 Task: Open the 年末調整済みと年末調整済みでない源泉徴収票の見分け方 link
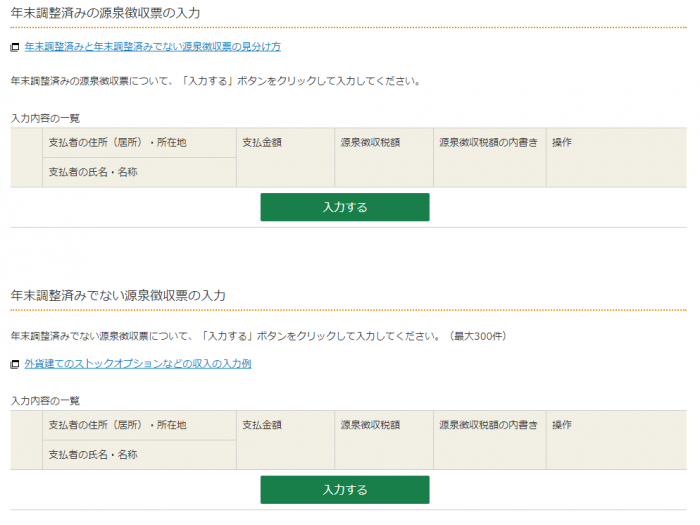(x=153, y=46)
